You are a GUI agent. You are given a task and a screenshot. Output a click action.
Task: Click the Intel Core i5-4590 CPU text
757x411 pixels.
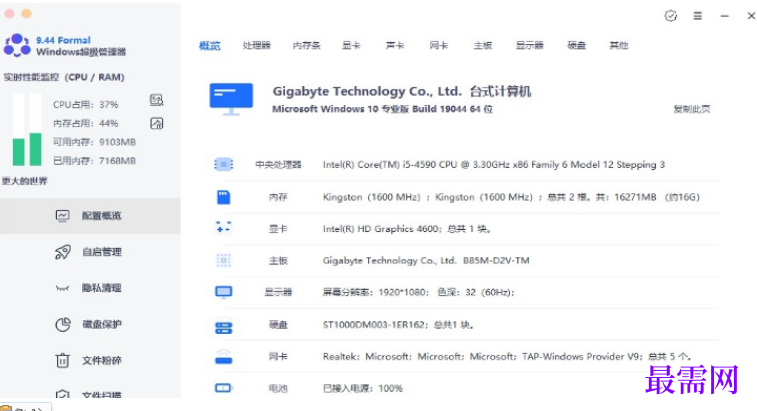pyautogui.click(x=493, y=165)
